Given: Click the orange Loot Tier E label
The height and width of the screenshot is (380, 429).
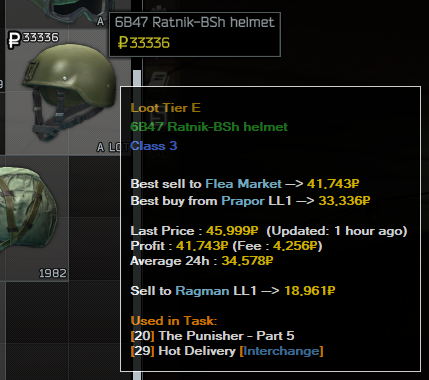Looking at the screenshot, I should (x=165, y=108).
